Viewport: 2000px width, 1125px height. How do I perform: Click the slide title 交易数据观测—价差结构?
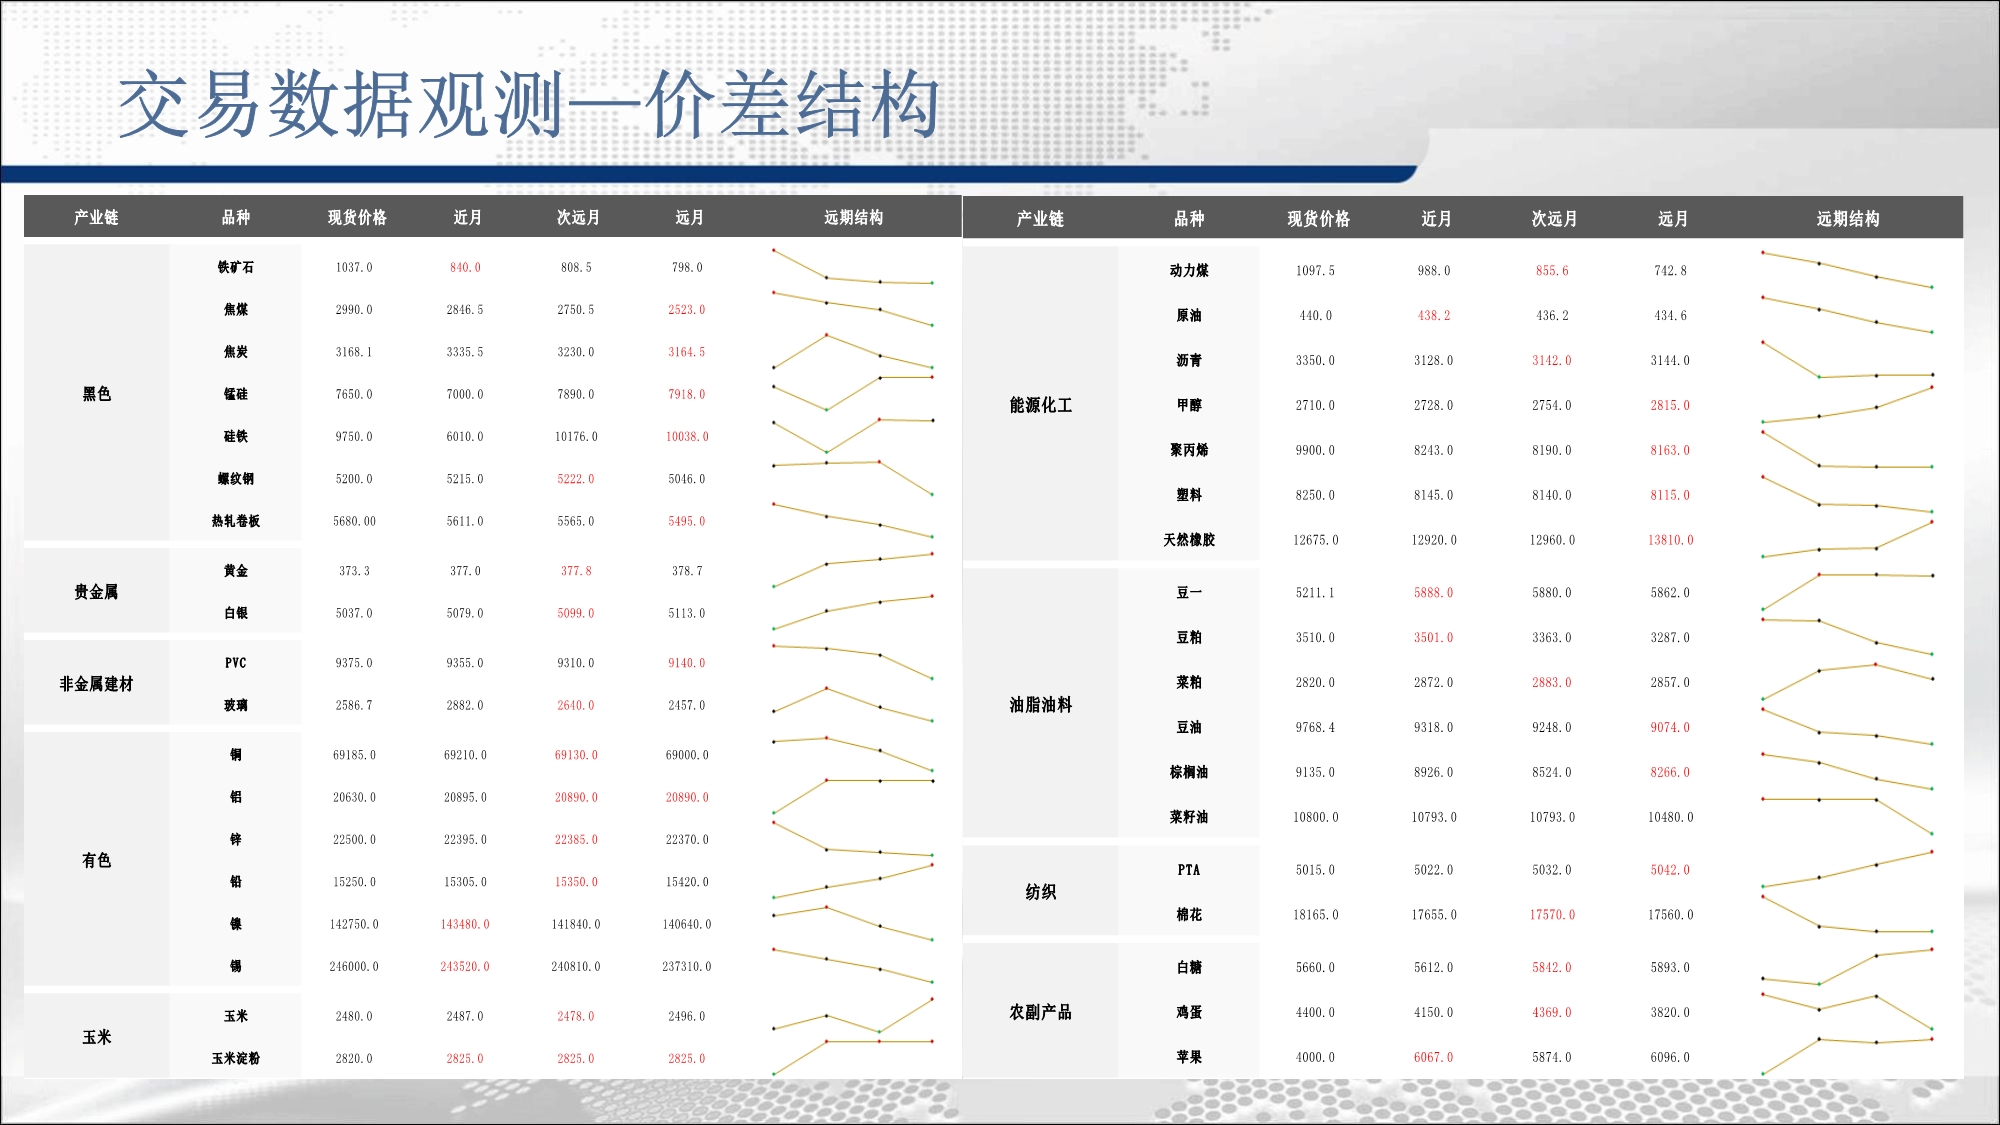click(529, 104)
